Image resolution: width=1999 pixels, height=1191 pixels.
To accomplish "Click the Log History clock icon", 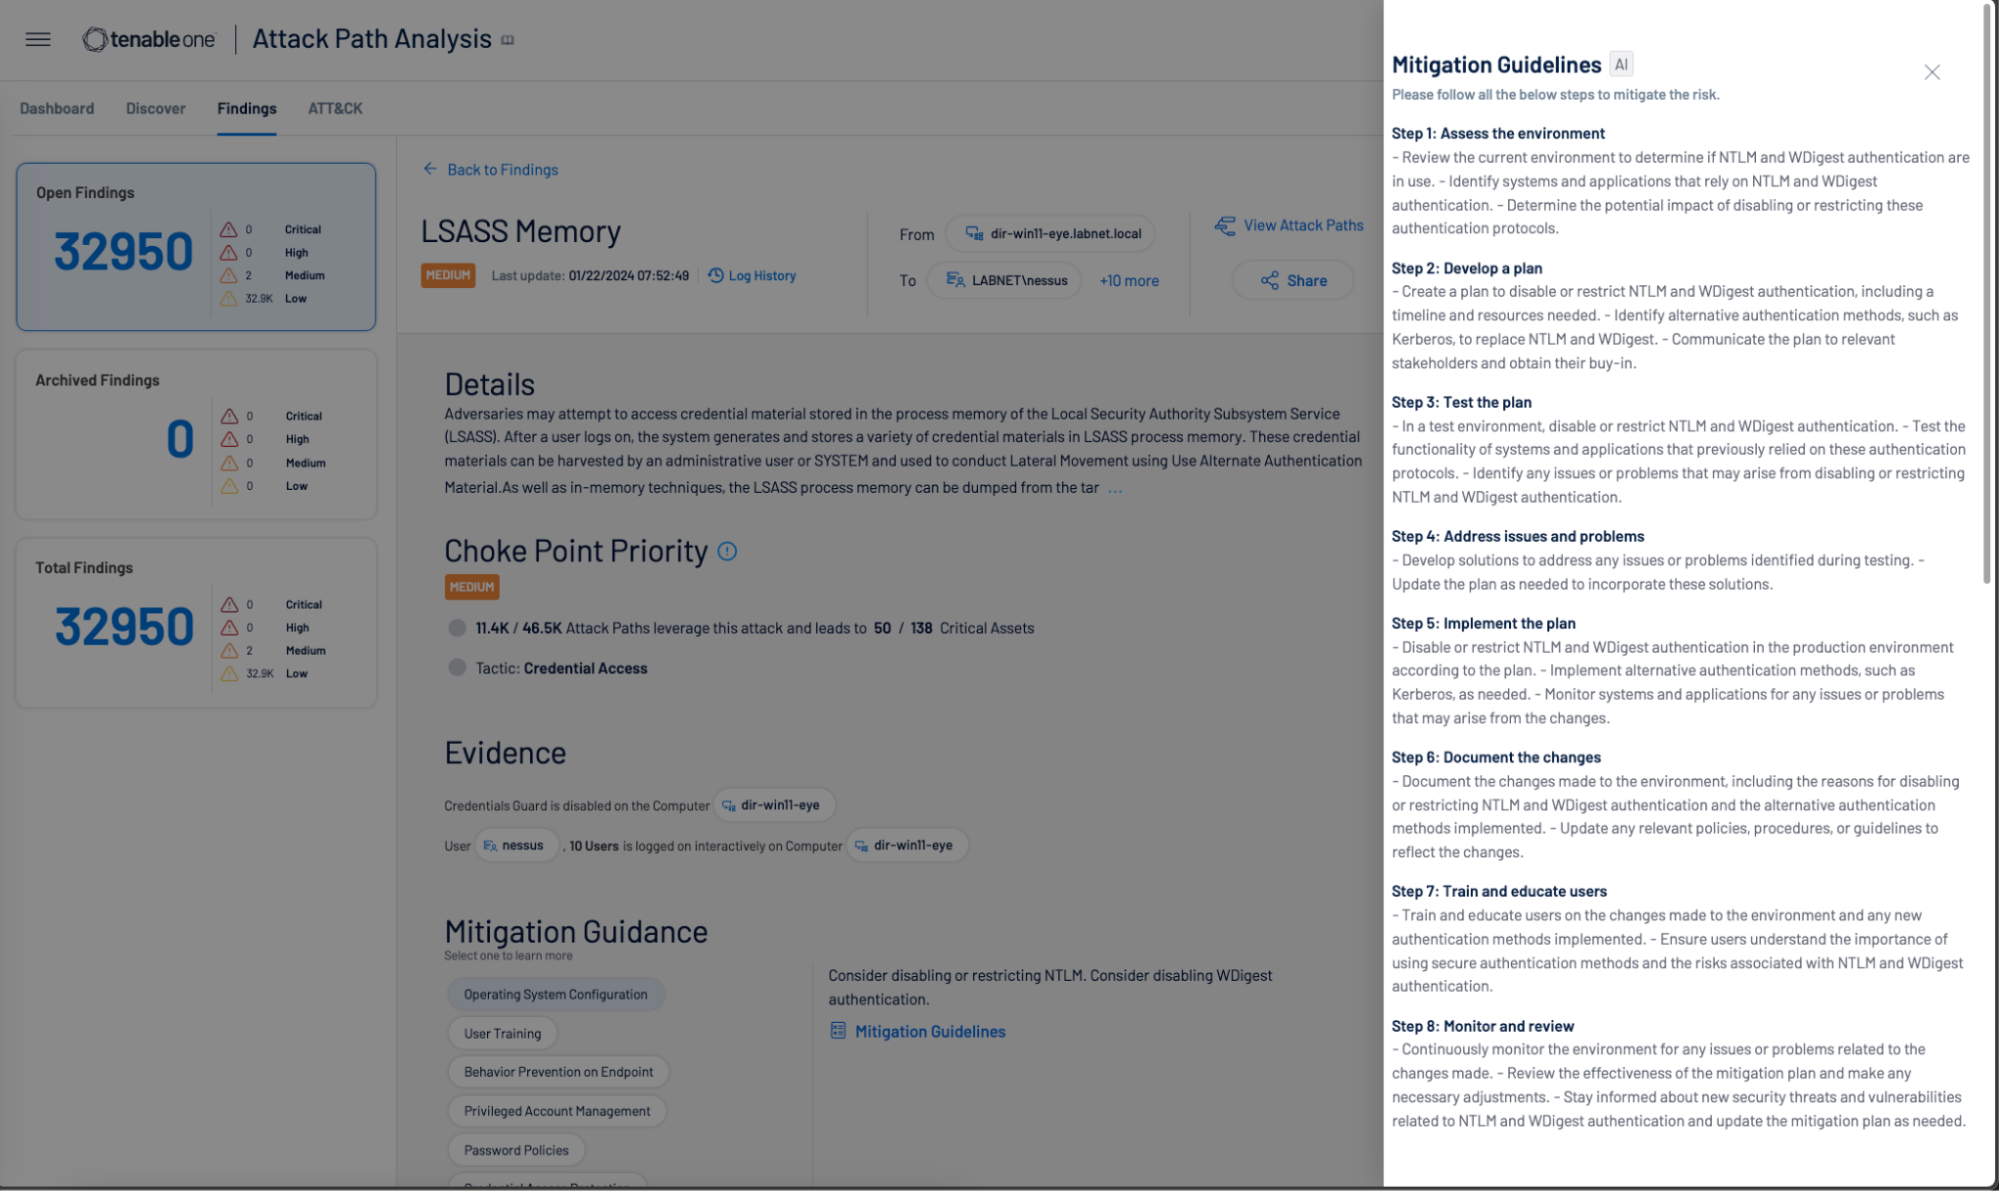I will pos(715,275).
